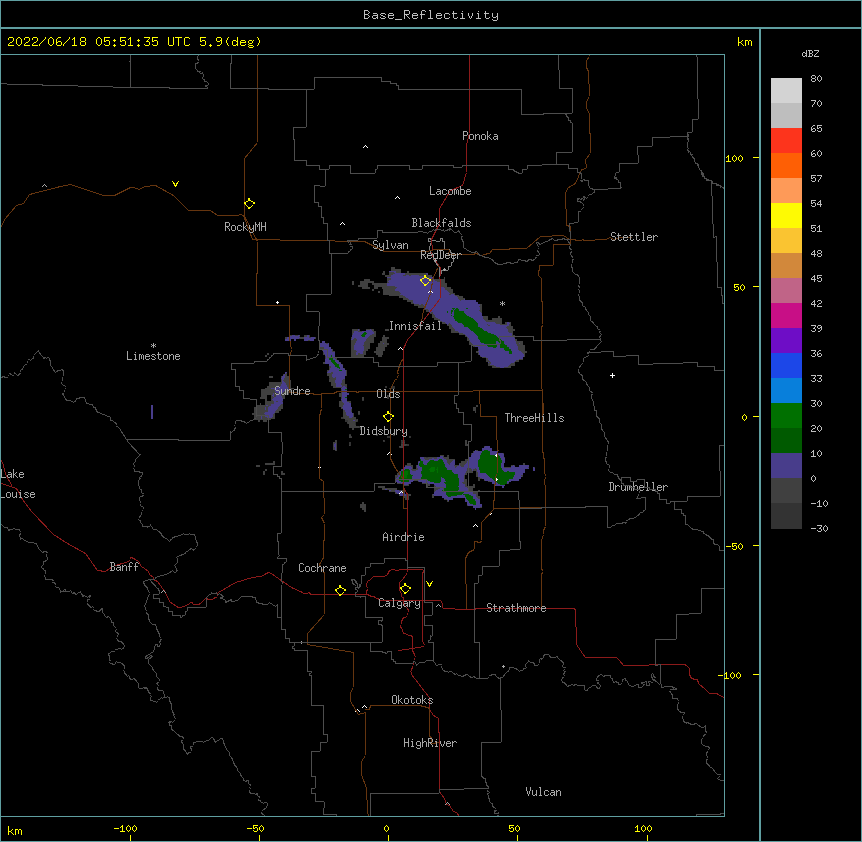Click the Ponoka town label
Viewport: 862px width, 842px height.
480,136
